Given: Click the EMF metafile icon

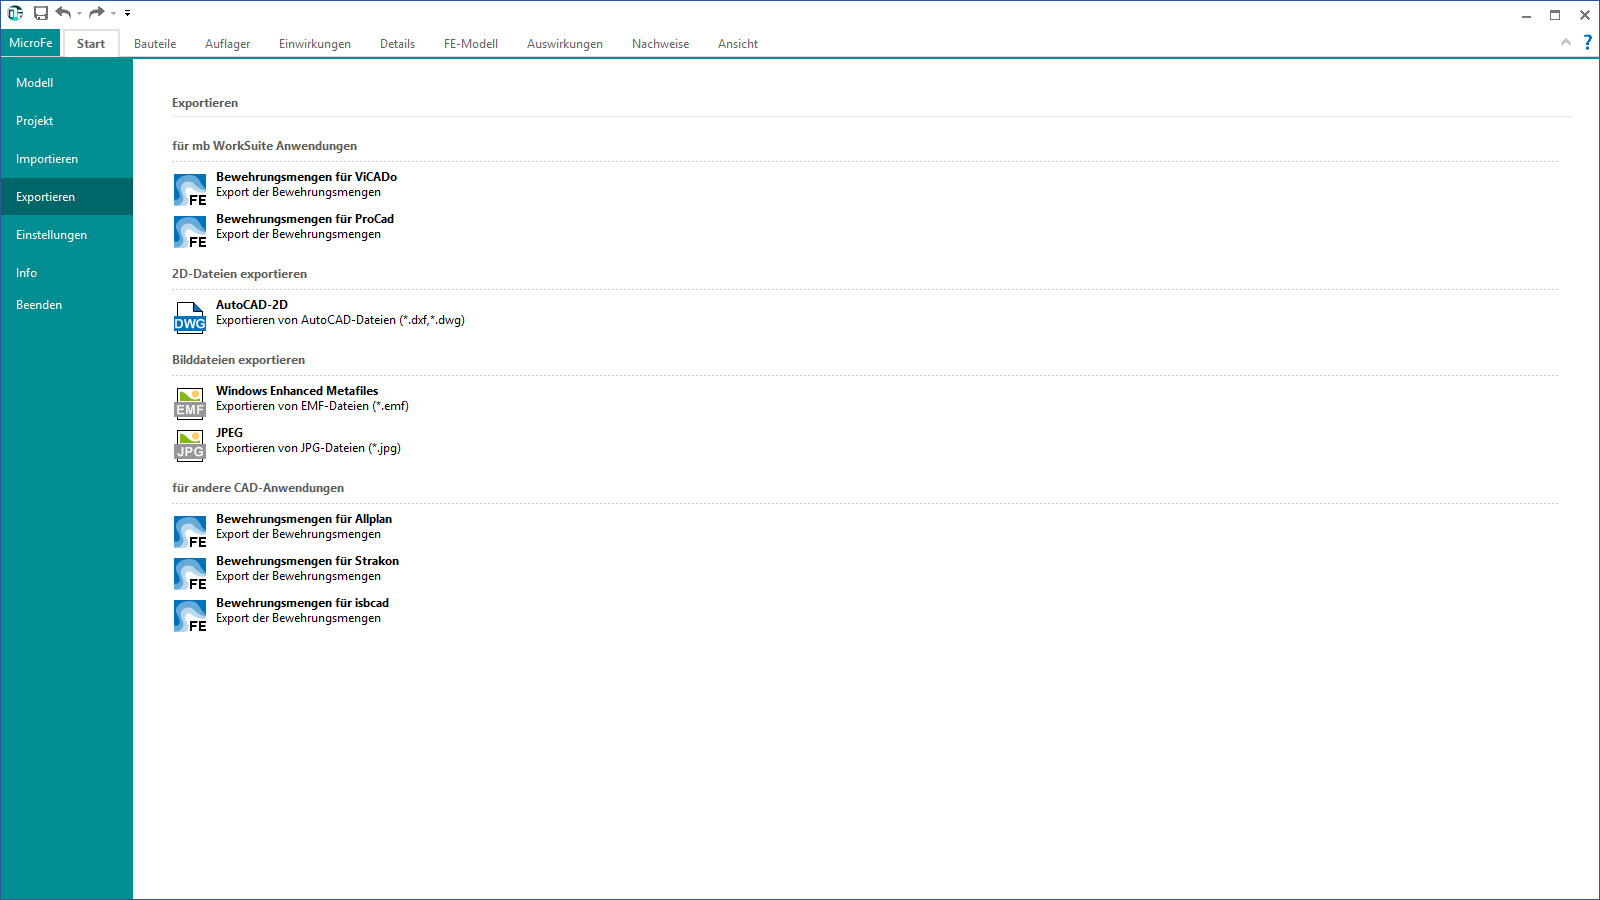Looking at the screenshot, I should click(190, 404).
